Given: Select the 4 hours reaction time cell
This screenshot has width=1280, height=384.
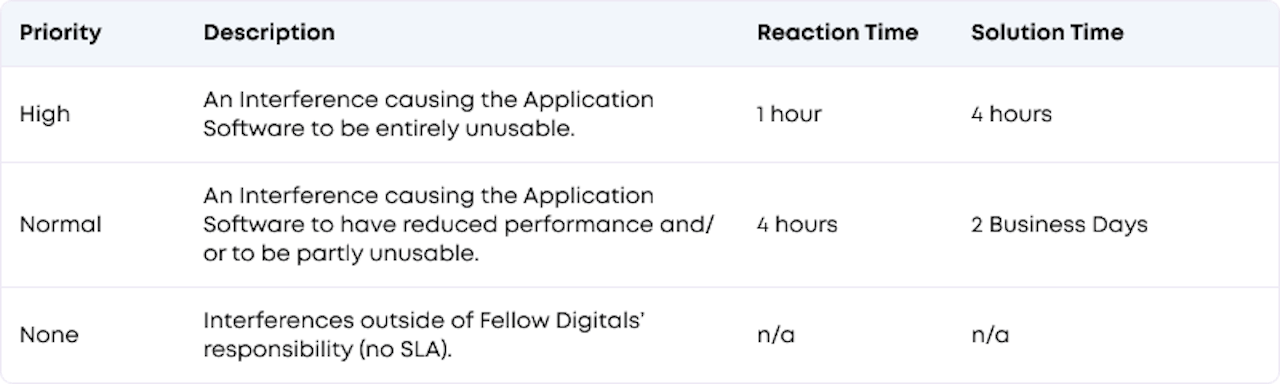Looking at the screenshot, I should [797, 224].
